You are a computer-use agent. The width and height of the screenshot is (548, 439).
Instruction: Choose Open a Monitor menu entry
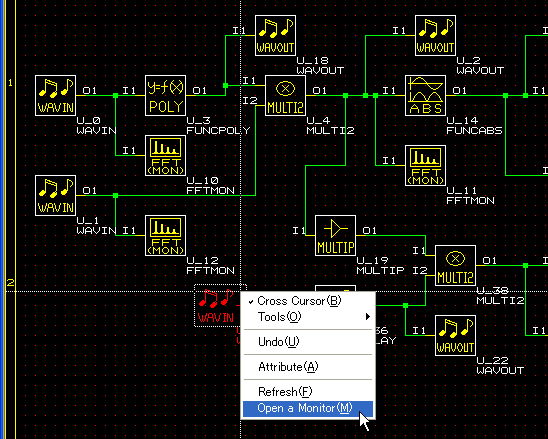[x=308, y=409]
